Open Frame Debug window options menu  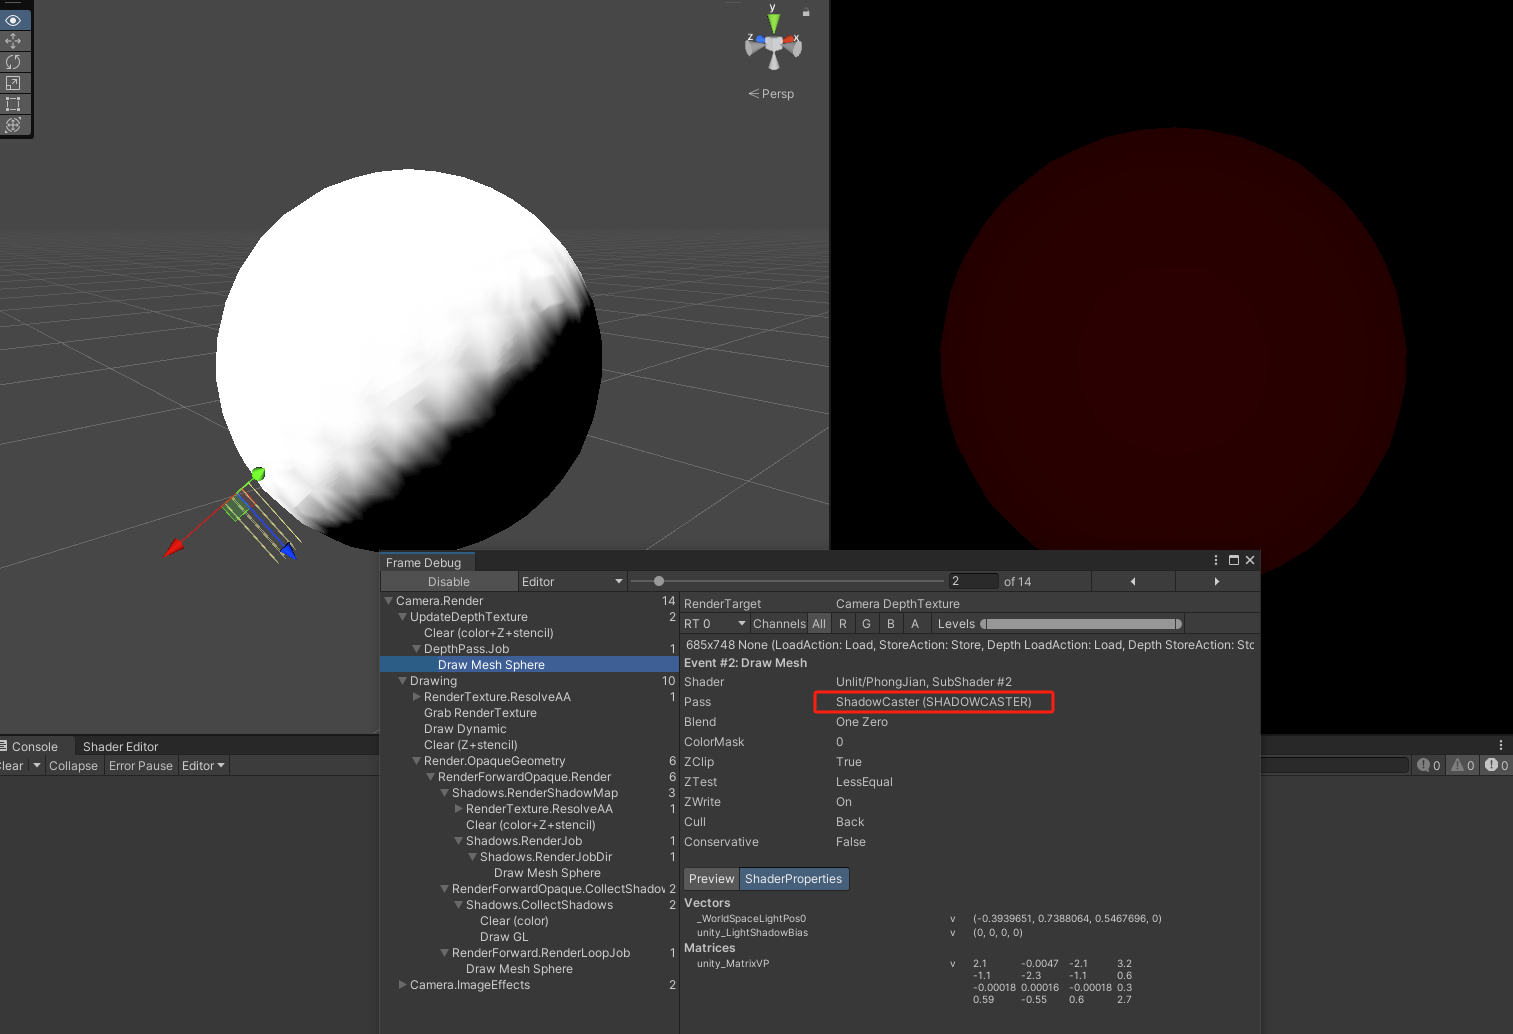[1216, 560]
